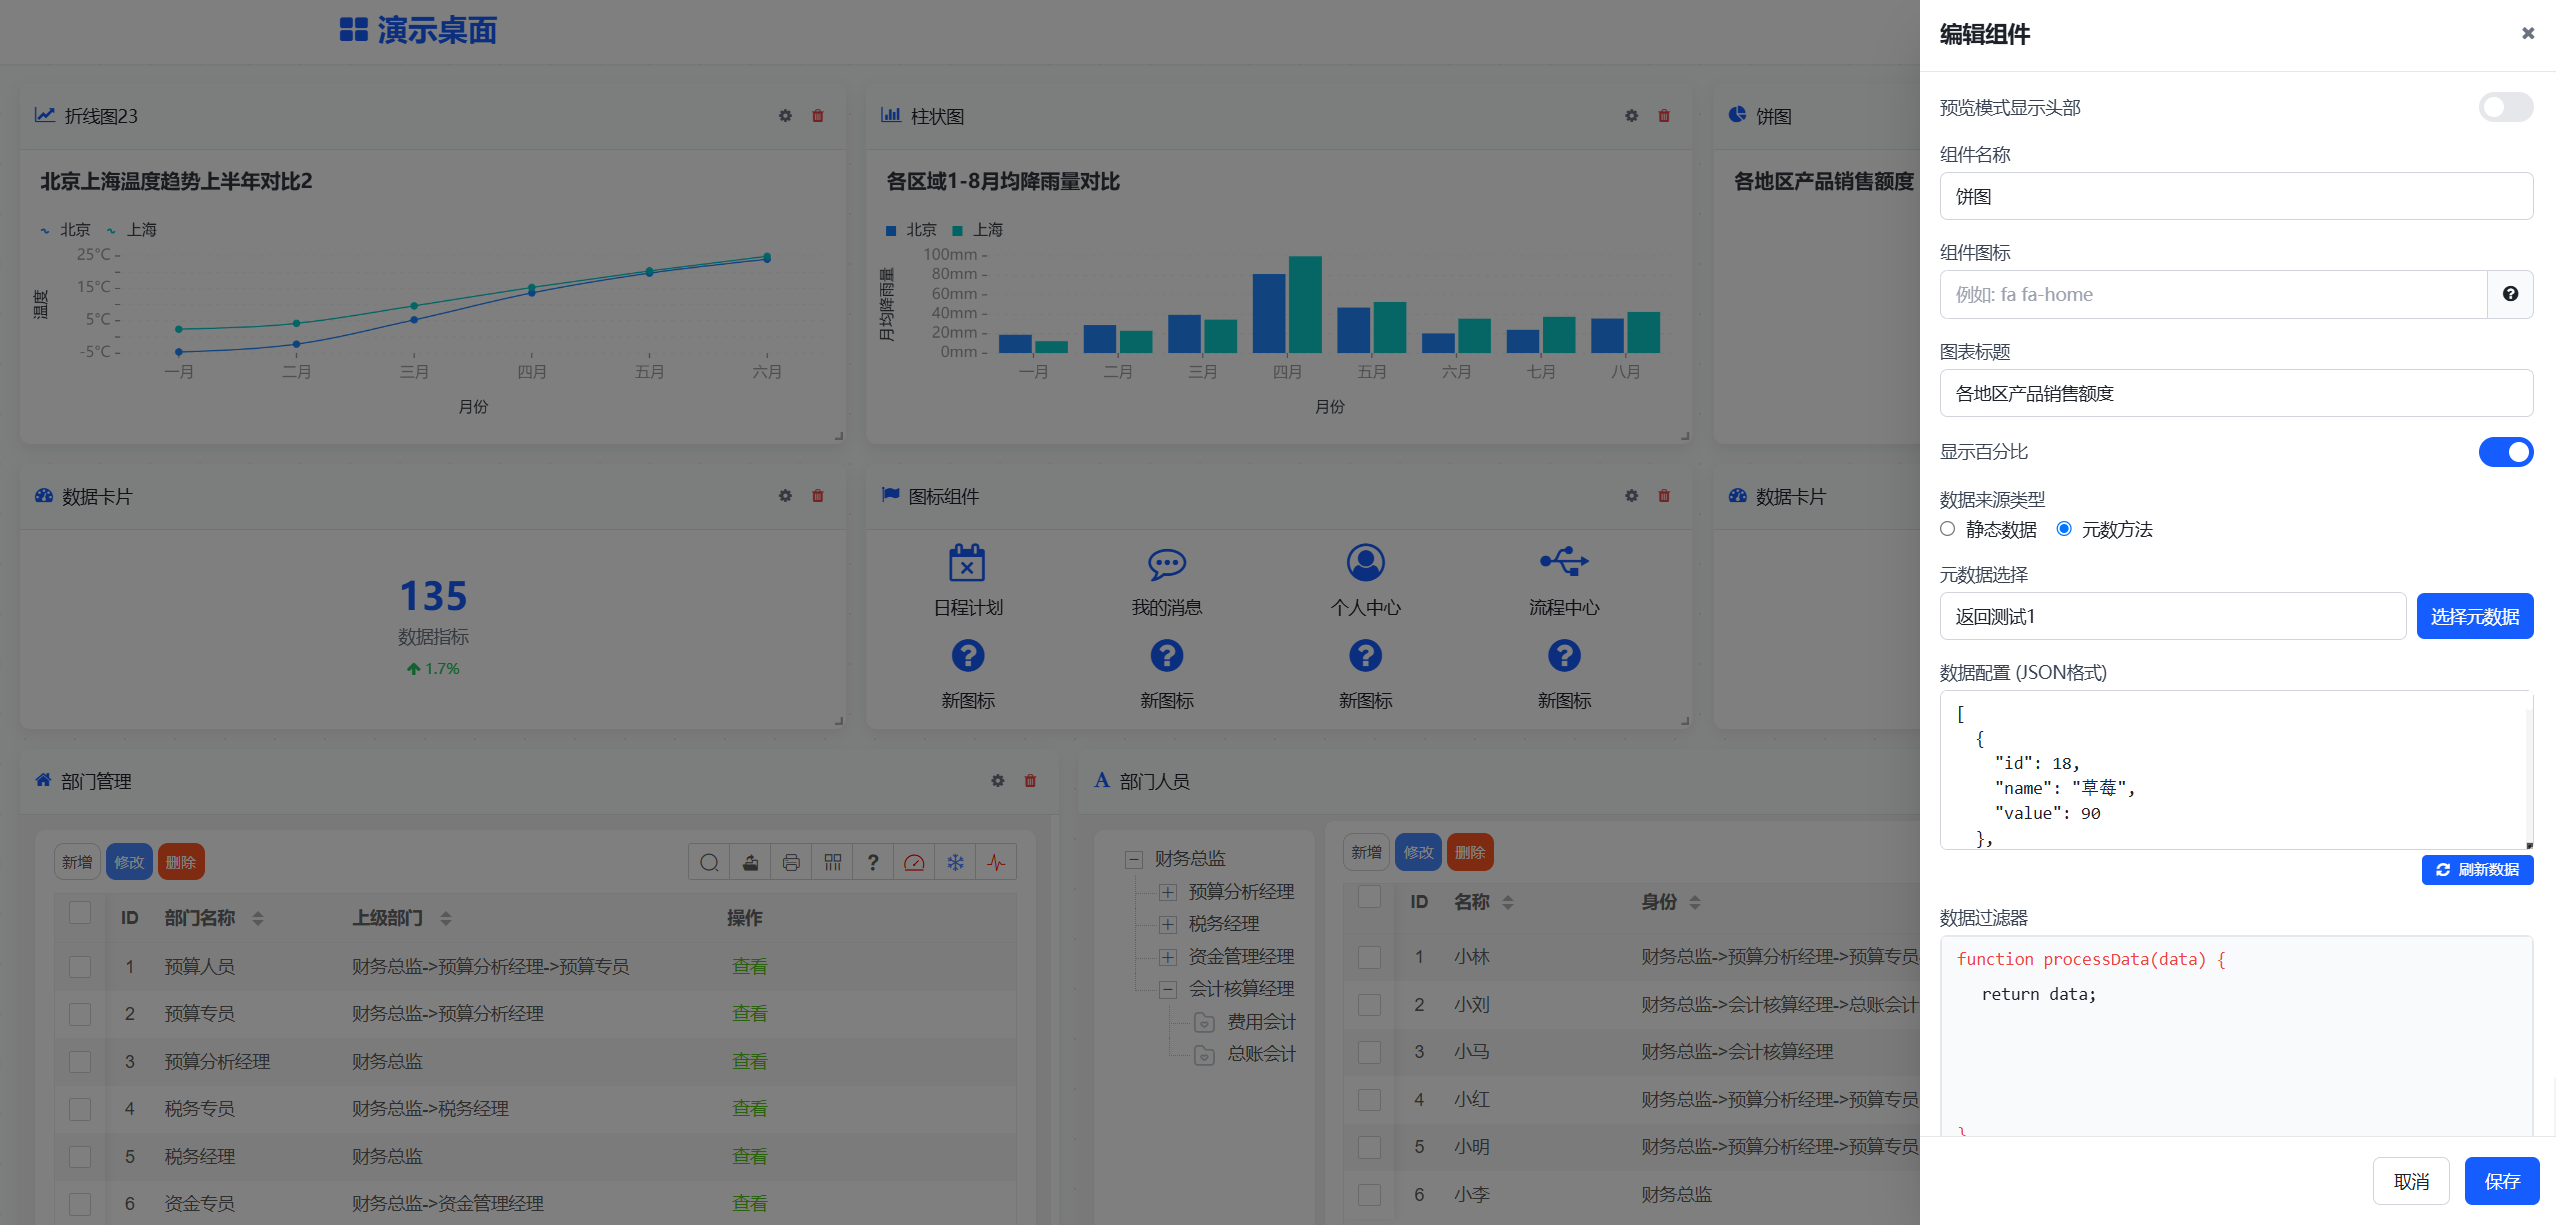Sort the table by 部门名称 column
Viewport: 2556px width, 1225px height.
coord(257,918)
